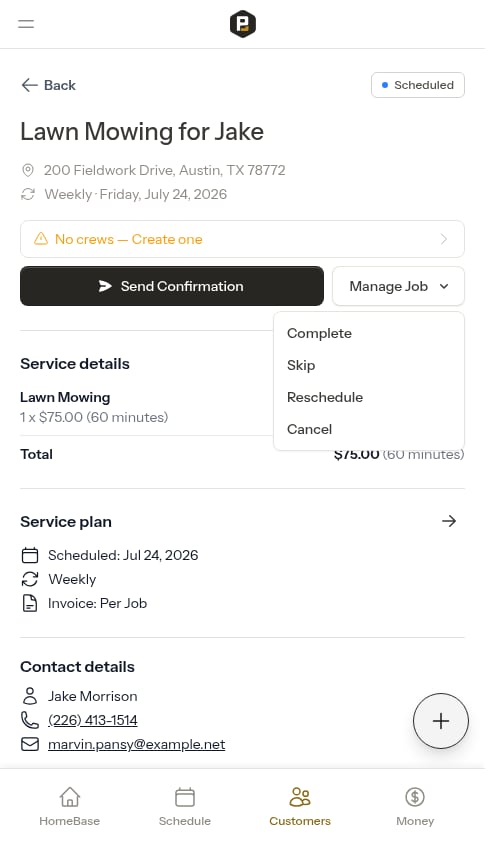Collapse the Manage Job dropdown
The image size is (500, 845).
(398, 286)
